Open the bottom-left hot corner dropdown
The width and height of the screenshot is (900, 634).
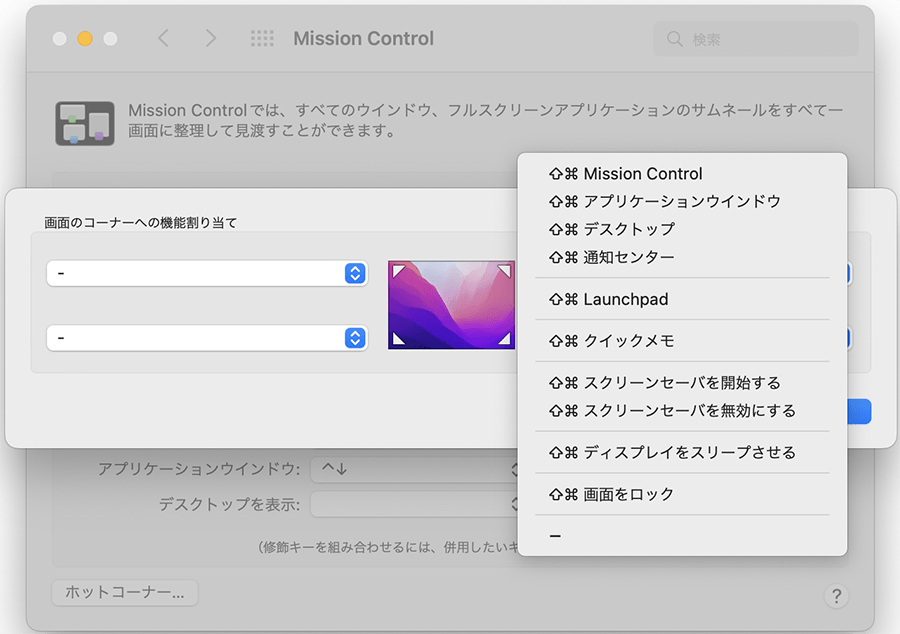[207, 338]
